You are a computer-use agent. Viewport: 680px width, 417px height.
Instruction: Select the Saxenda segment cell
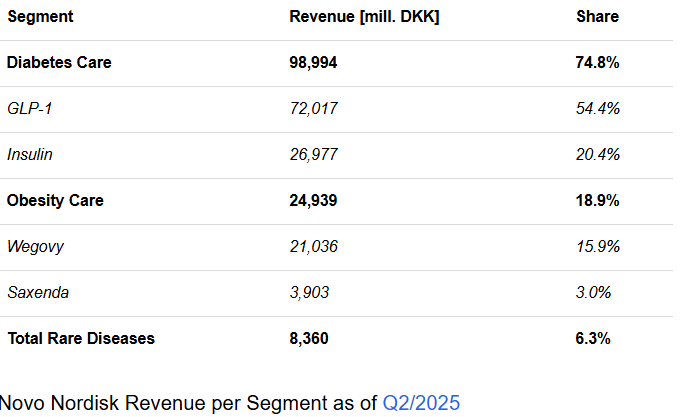[38, 292]
